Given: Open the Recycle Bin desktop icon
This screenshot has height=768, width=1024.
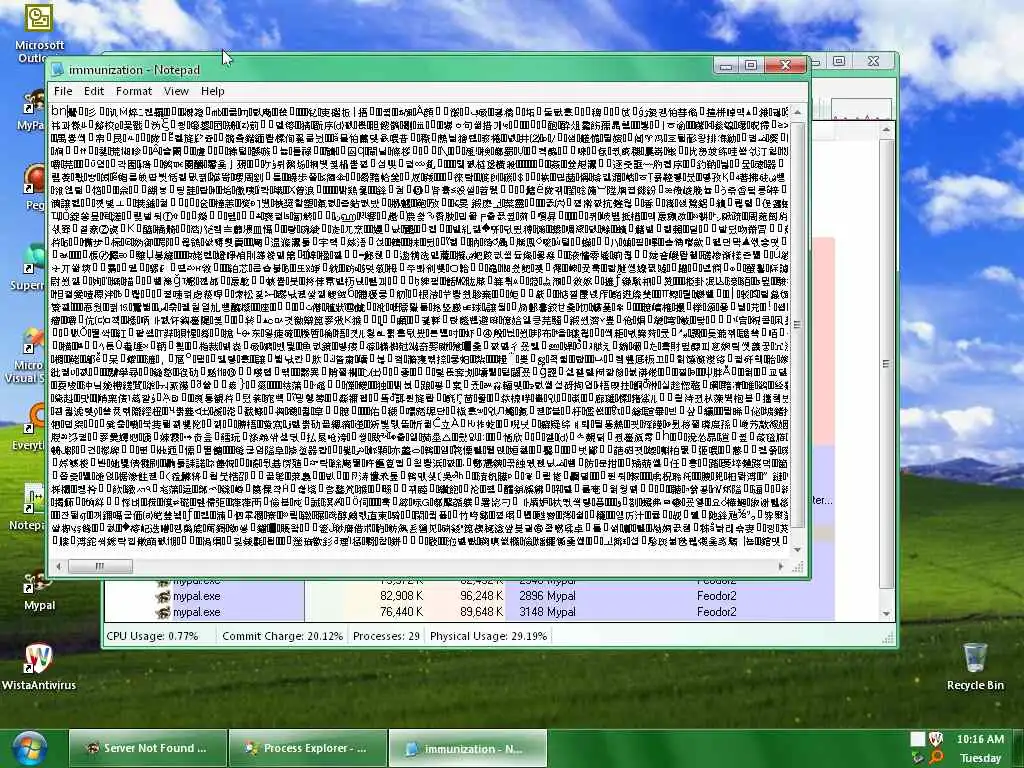Looking at the screenshot, I should tap(975, 666).
